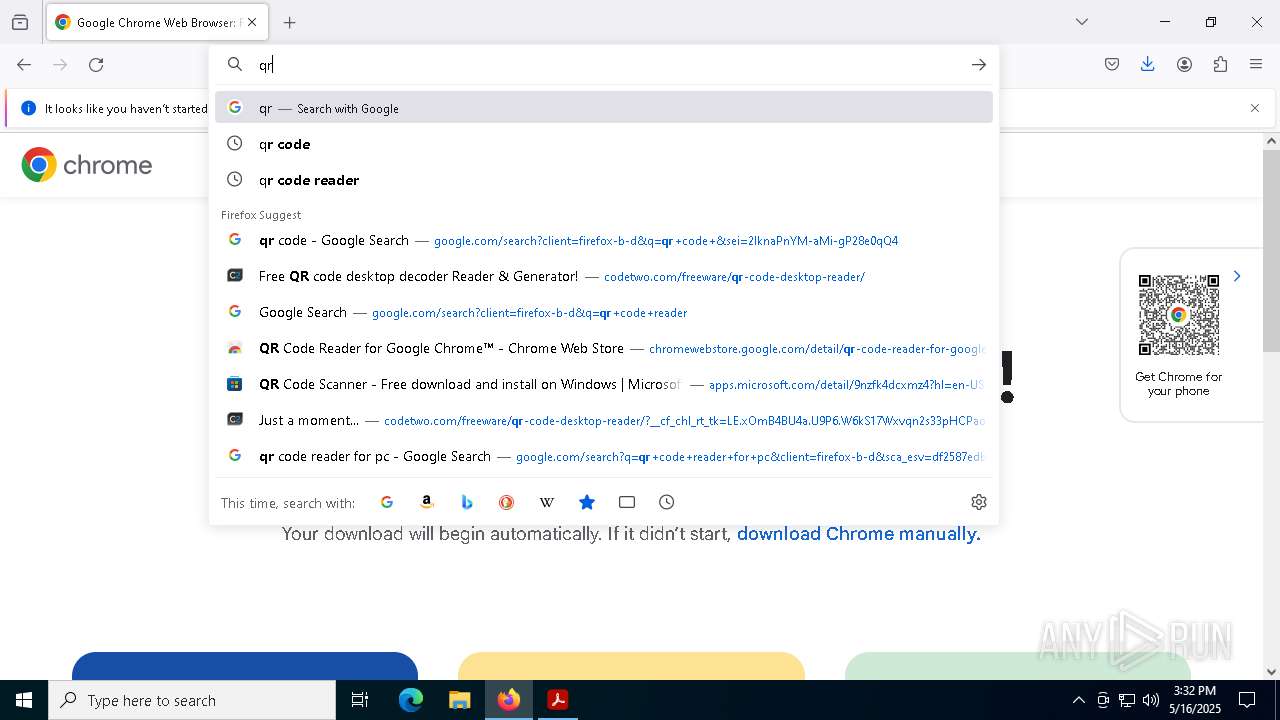Open a new tab with plus button
1280x720 pixels.
point(290,22)
